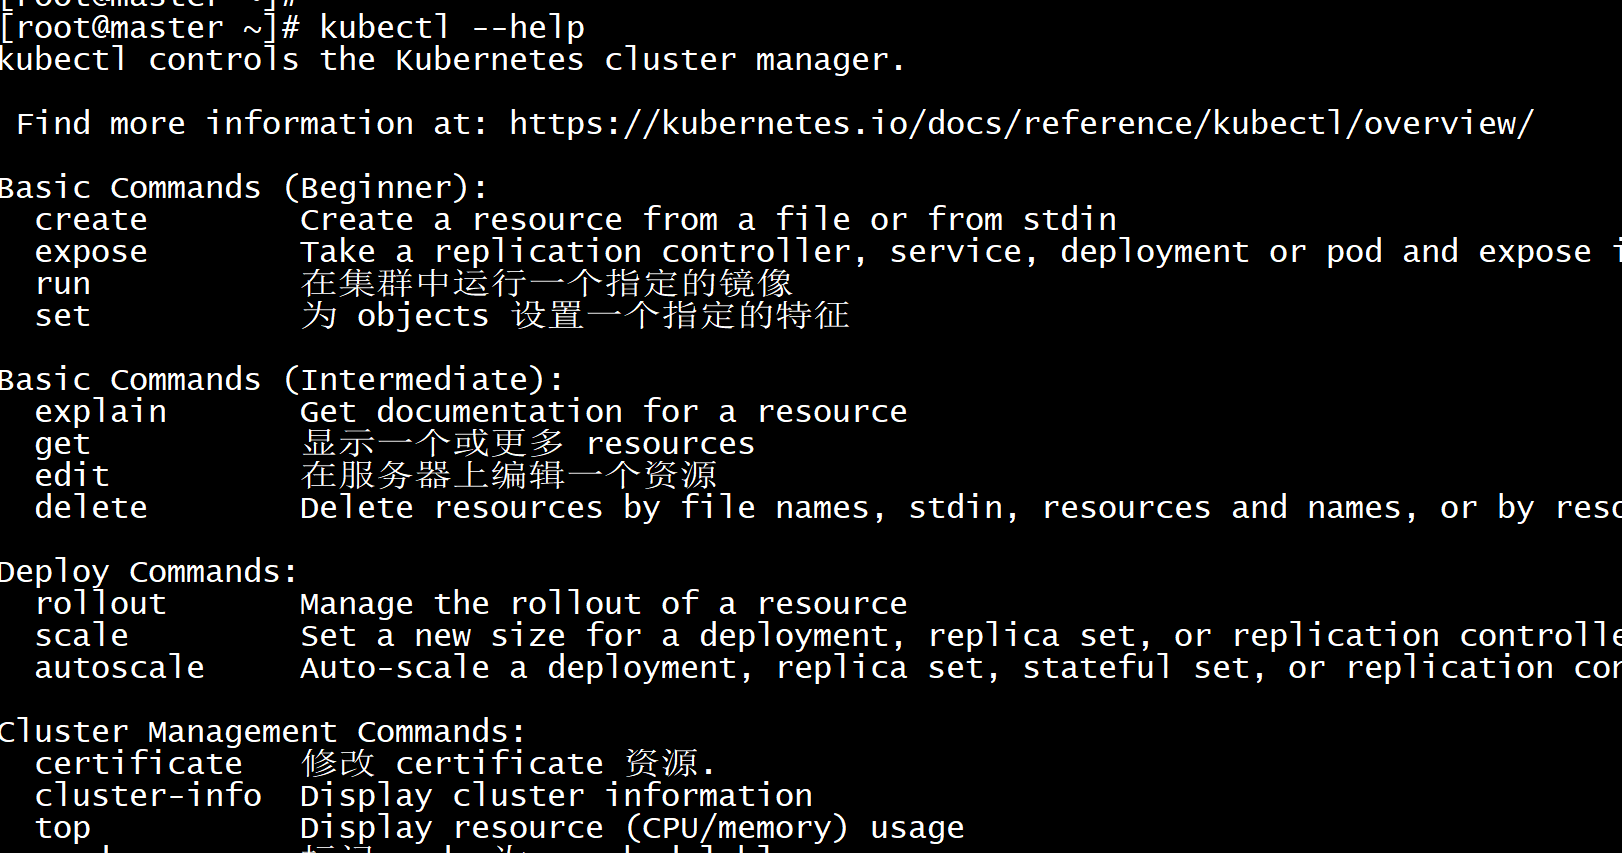
Task: Click the 'cluster-info' command name
Action: tap(149, 795)
